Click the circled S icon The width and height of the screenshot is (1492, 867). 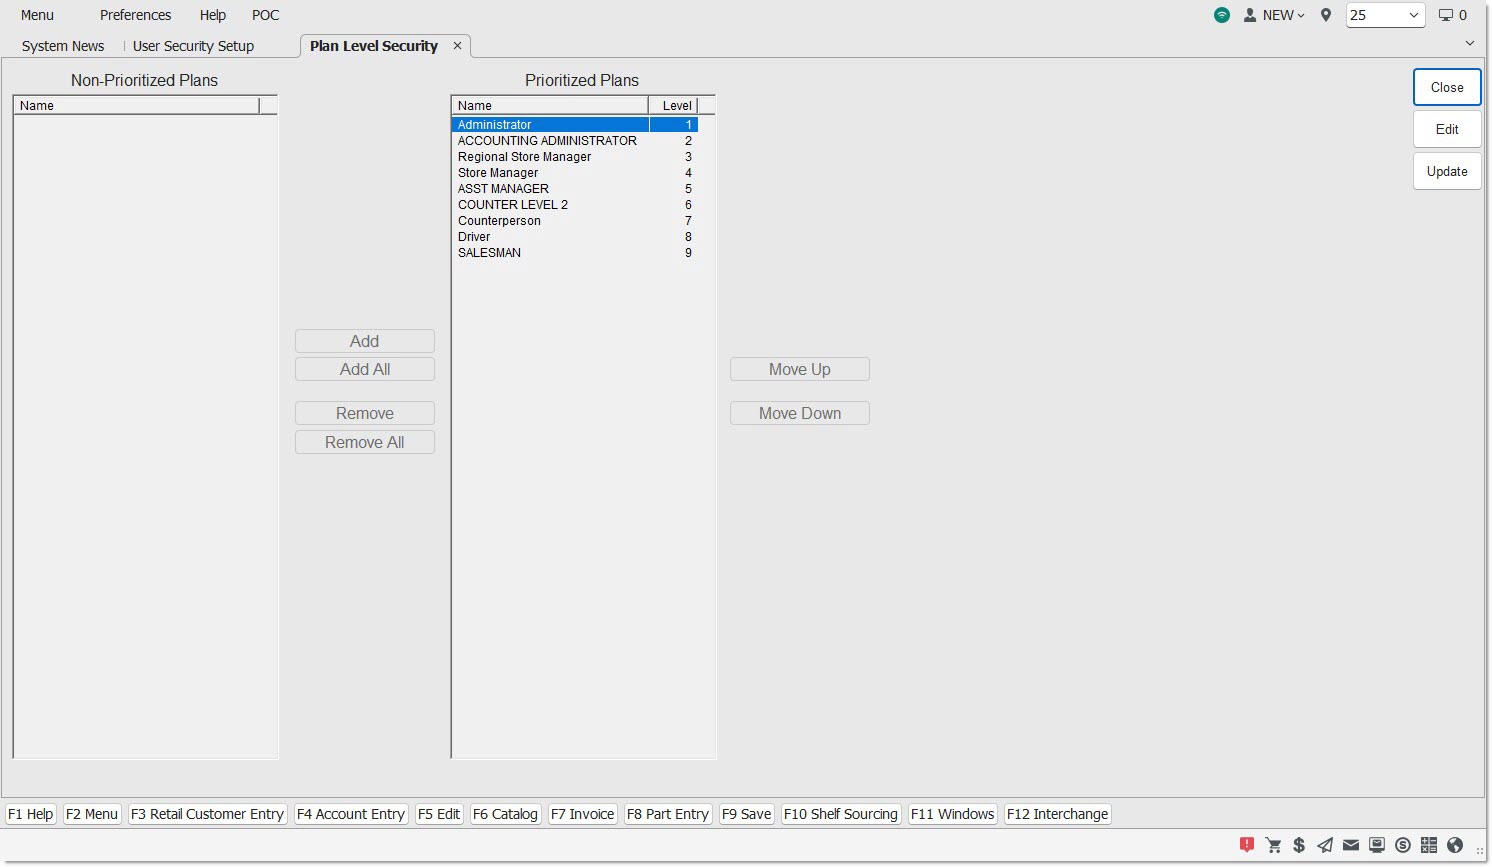(1403, 845)
